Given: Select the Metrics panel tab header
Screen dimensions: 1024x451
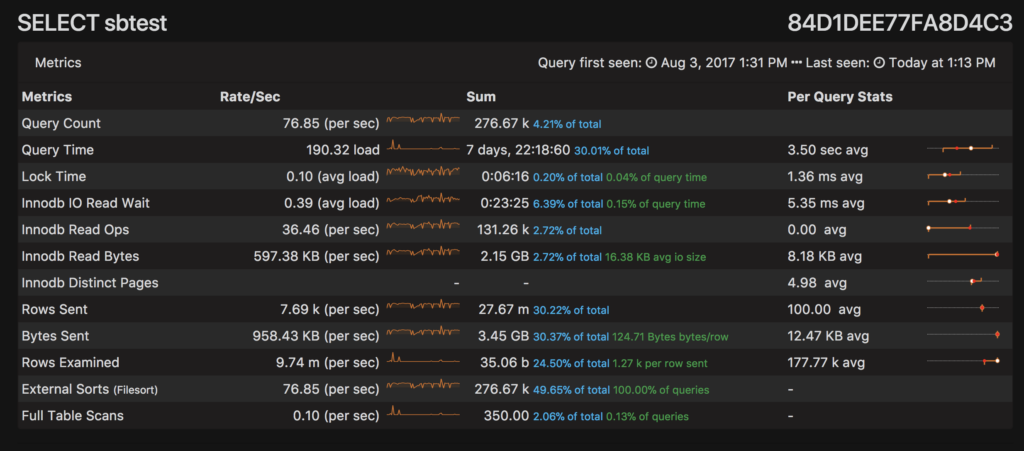Looking at the screenshot, I should [58, 63].
